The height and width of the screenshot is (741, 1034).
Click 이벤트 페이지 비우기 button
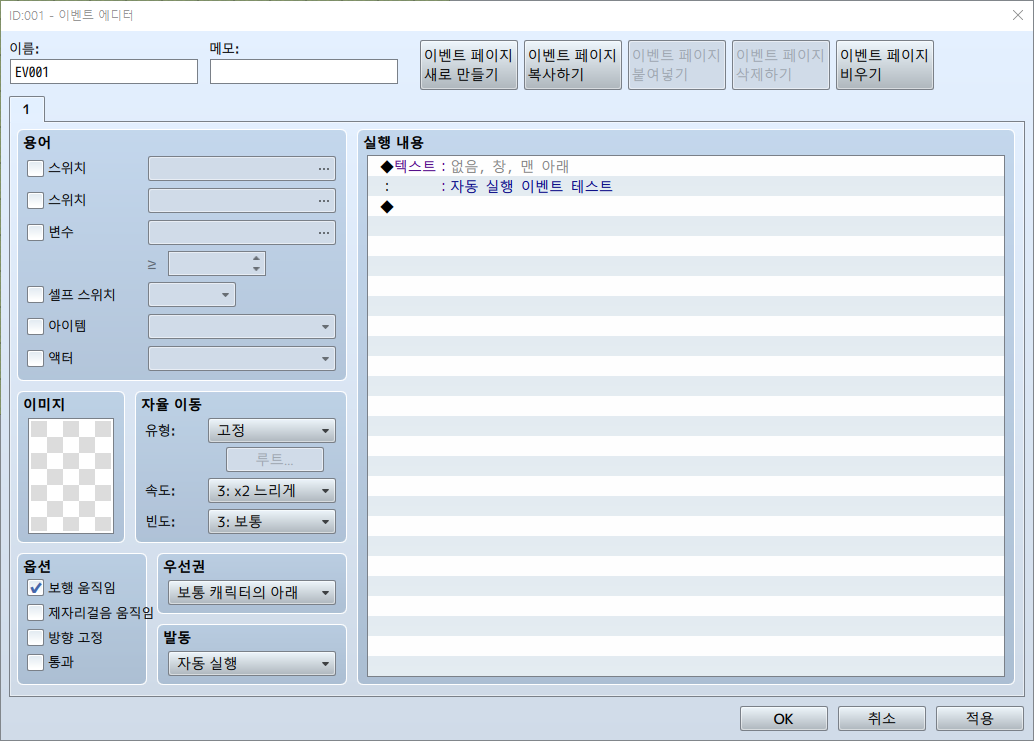click(885, 65)
